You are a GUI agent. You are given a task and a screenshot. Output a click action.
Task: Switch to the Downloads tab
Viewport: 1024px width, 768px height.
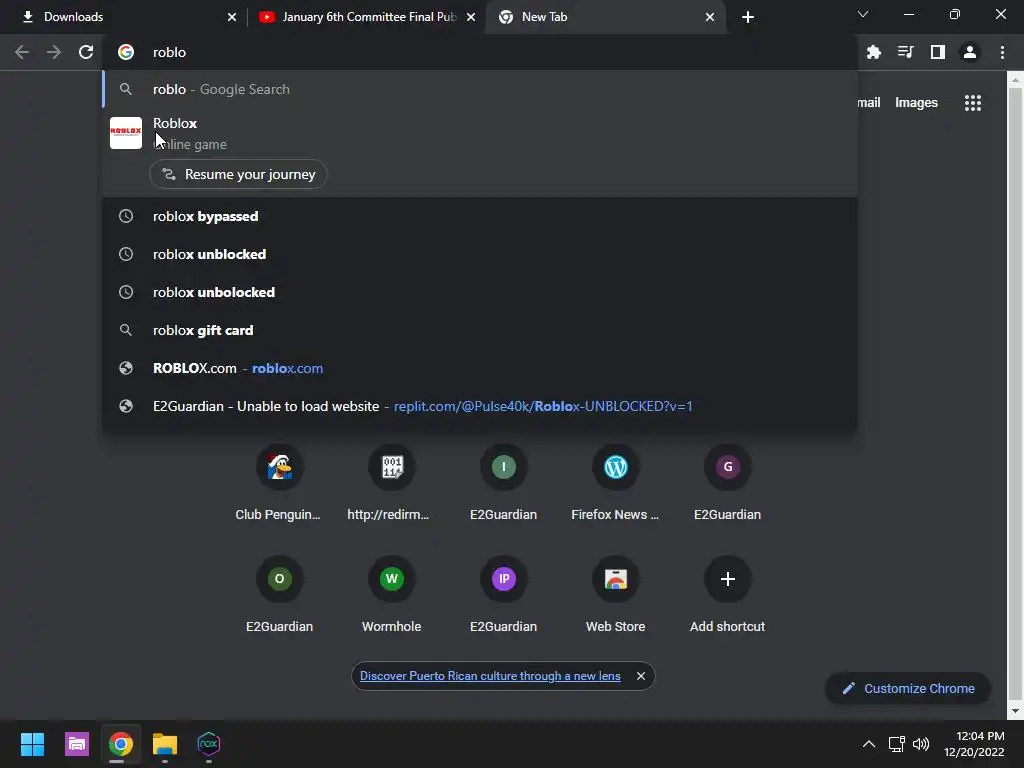click(124, 17)
